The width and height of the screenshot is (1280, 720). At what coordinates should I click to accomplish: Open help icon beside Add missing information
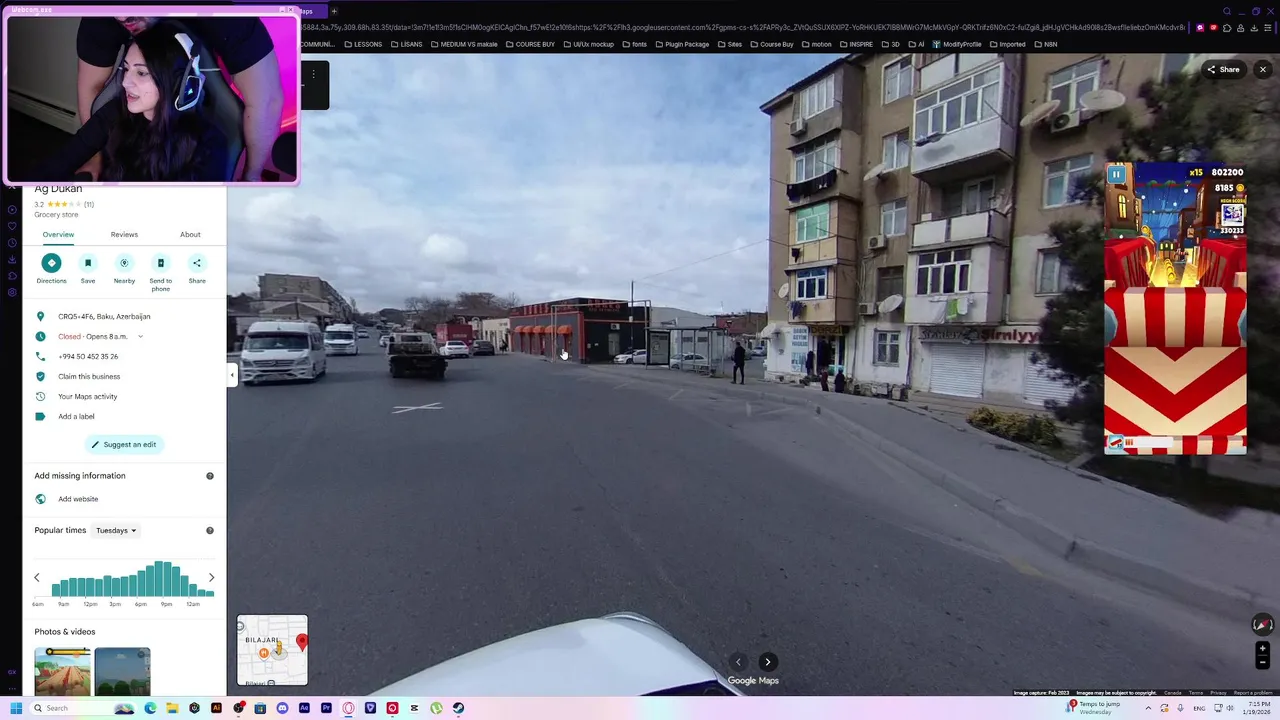click(x=210, y=476)
